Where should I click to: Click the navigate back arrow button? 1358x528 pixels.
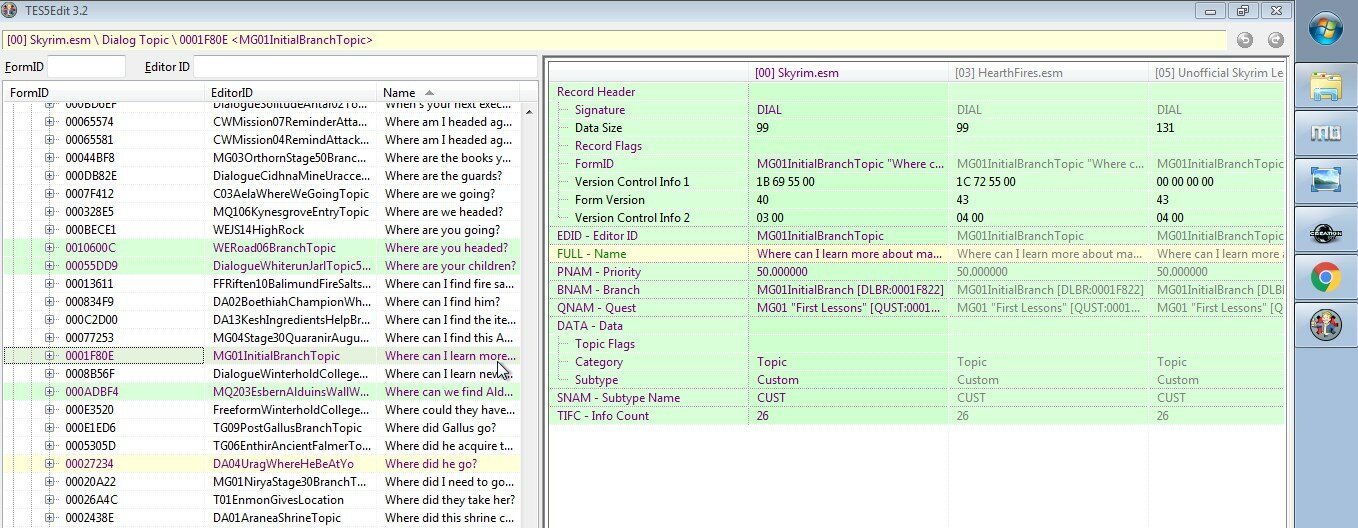(1245, 40)
